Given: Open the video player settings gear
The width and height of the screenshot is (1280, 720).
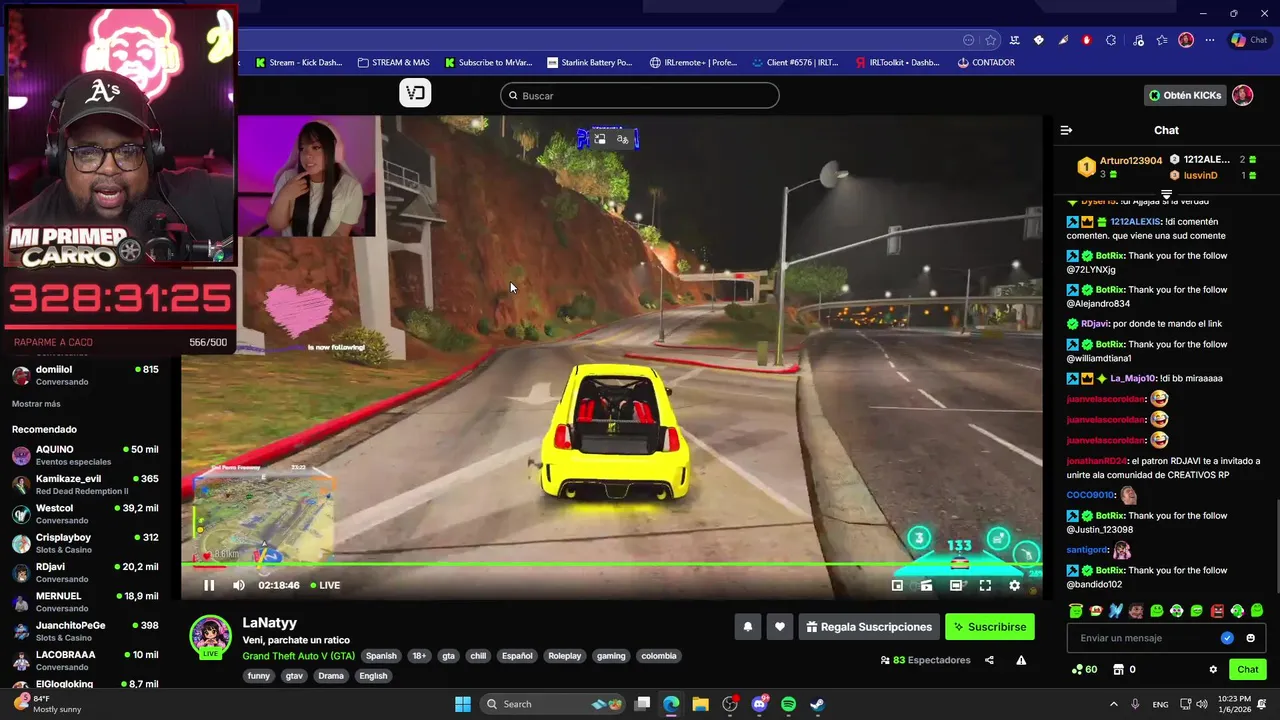Looking at the screenshot, I should point(1014,585).
